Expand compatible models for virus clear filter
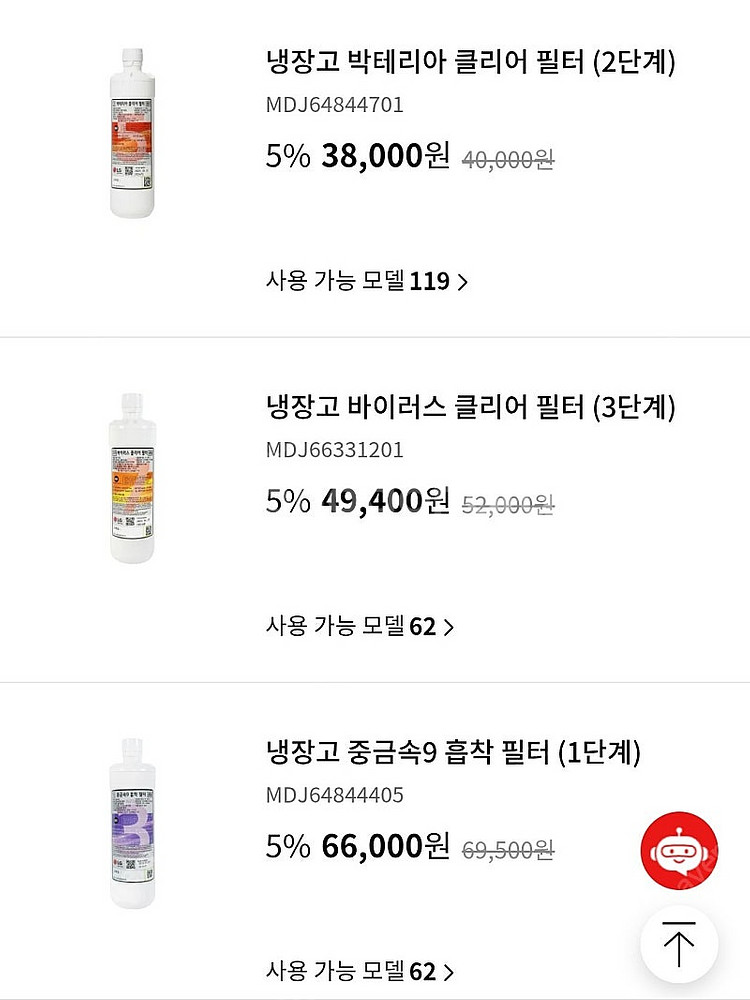The image size is (750, 1000). [x=448, y=627]
